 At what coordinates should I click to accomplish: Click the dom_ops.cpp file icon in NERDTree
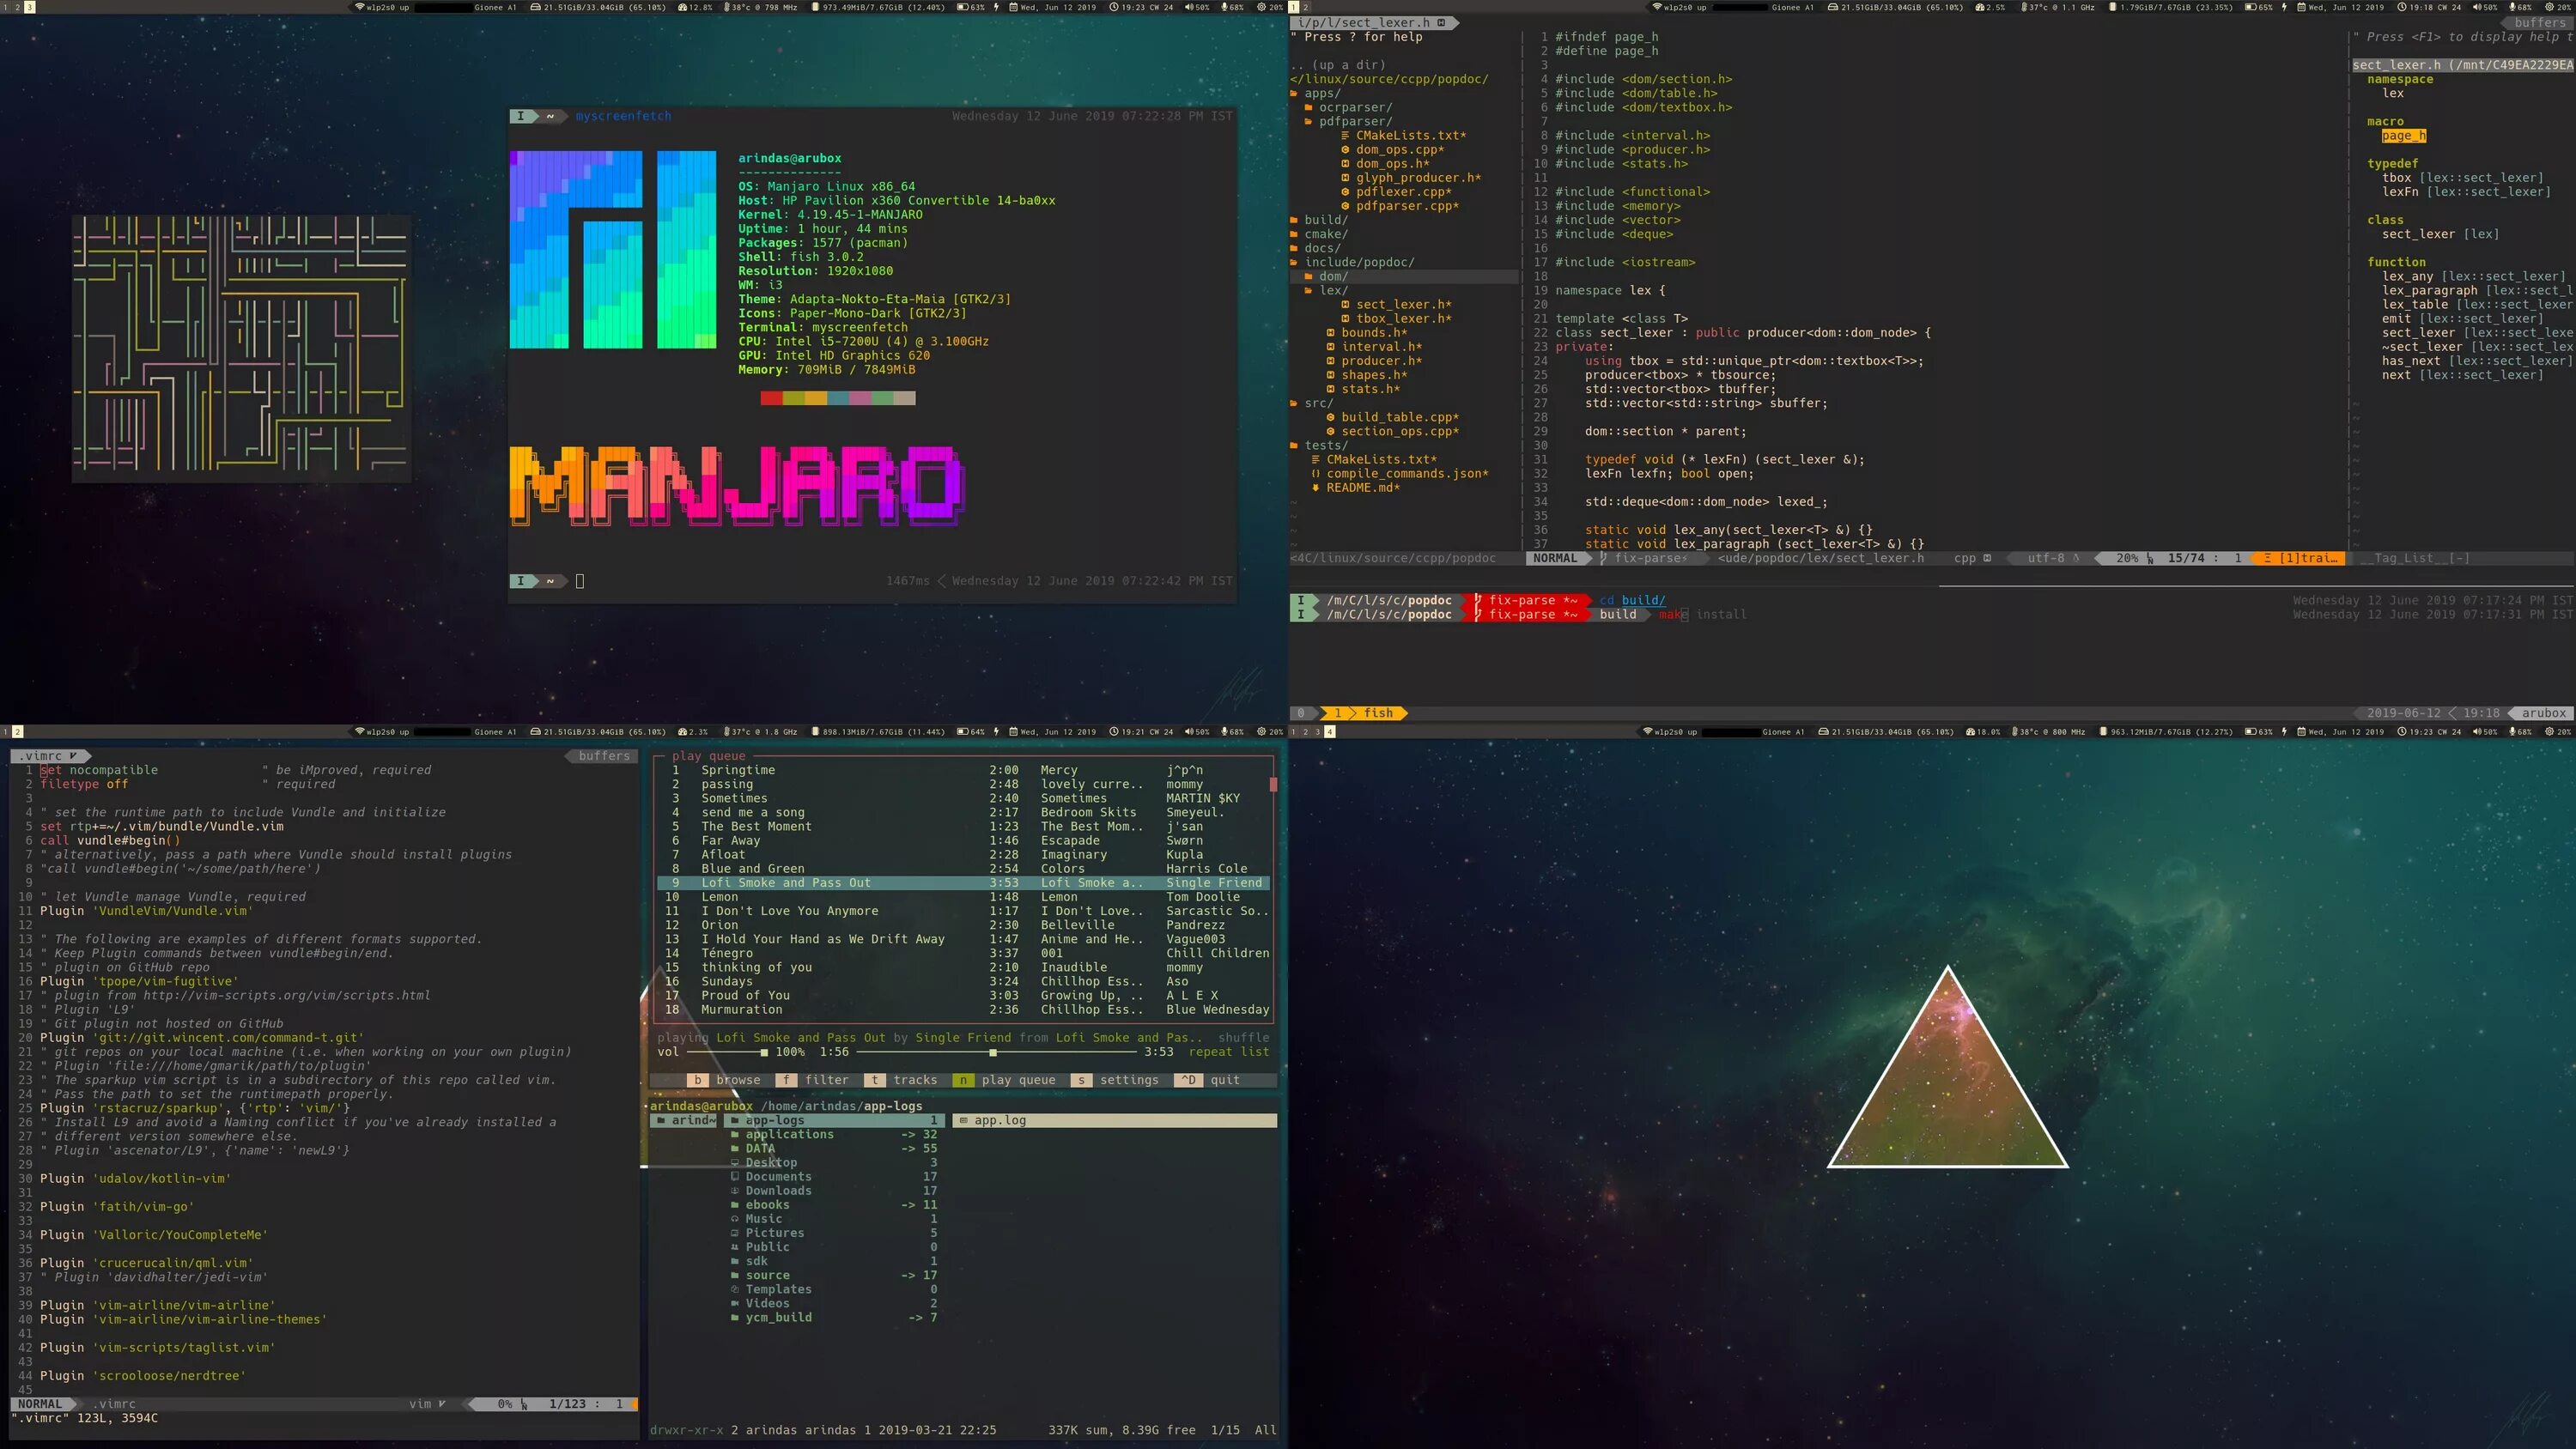pyautogui.click(x=1345, y=149)
